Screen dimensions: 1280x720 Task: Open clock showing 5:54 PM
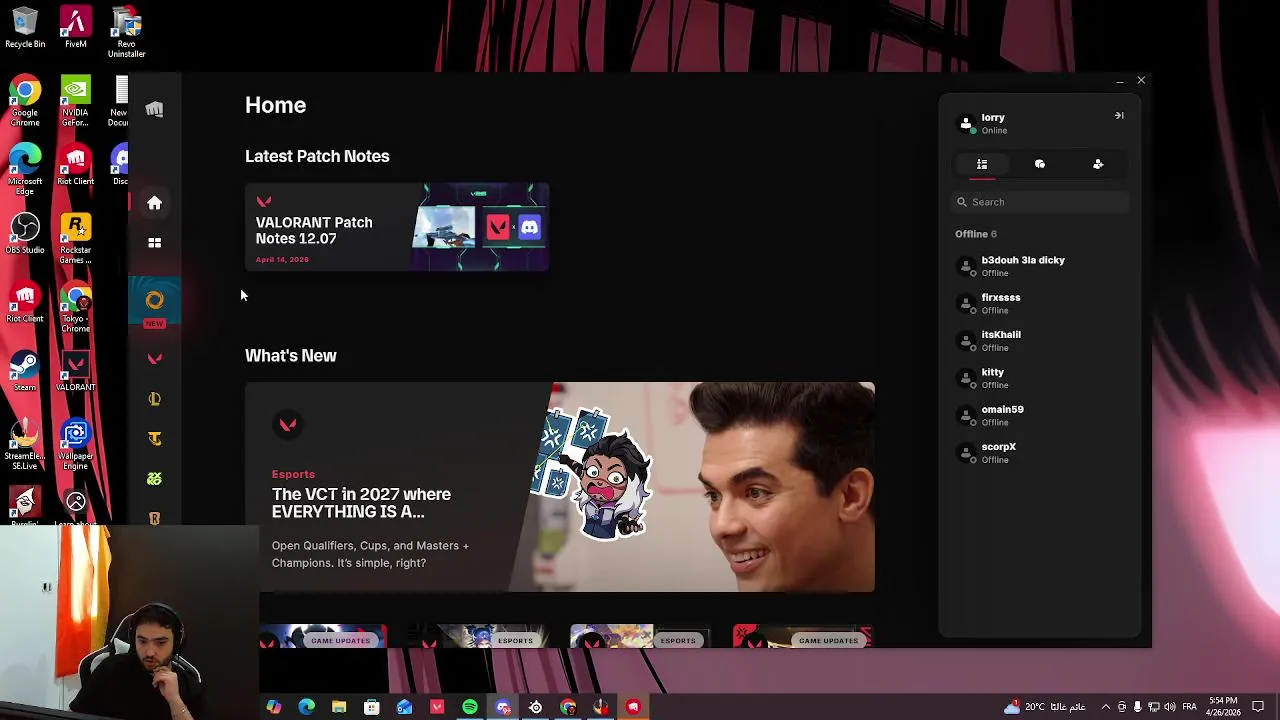pyautogui.click(x=1223, y=707)
